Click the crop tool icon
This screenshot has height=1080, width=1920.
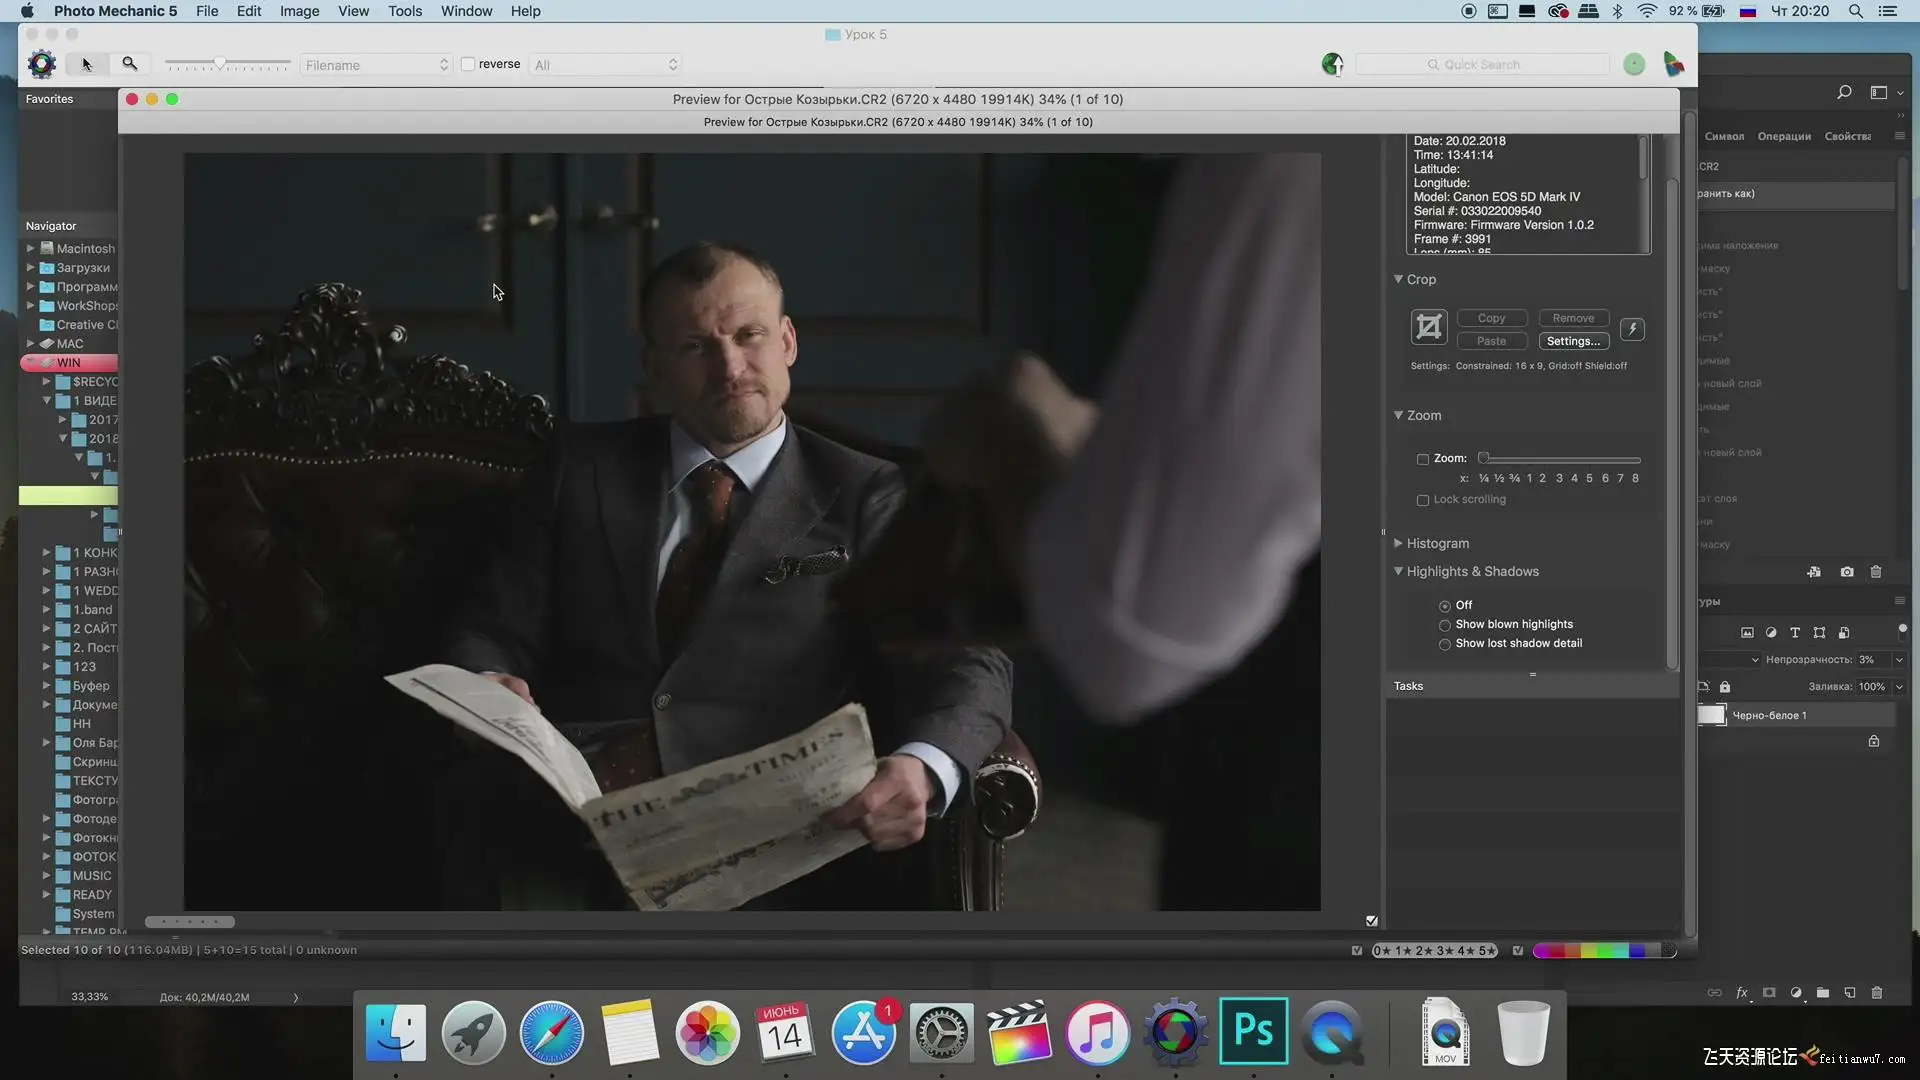[x=1429, y=327]
